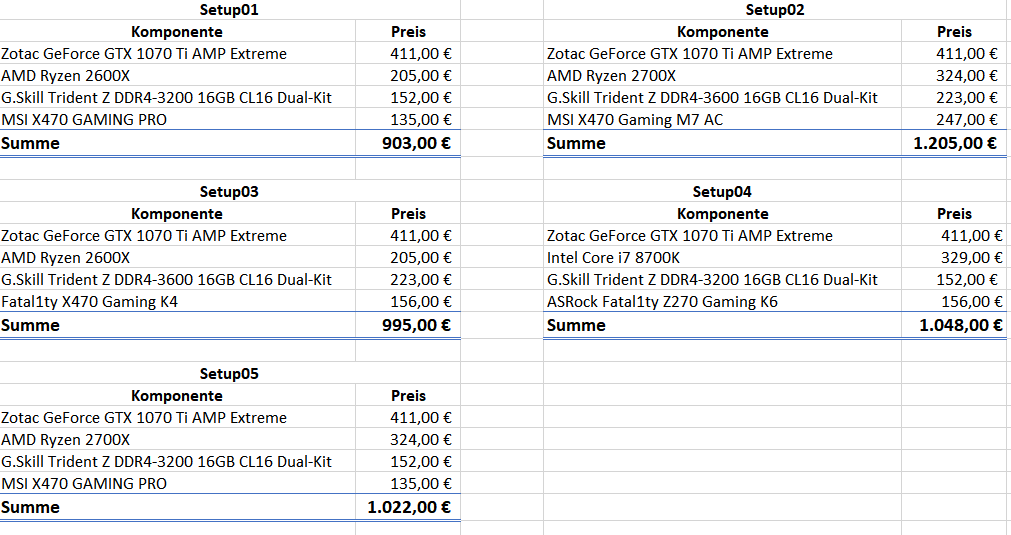This screenshot has height=535, width=1011.
Task: Click Komponente header under Setup04
Action: (722, 213)
